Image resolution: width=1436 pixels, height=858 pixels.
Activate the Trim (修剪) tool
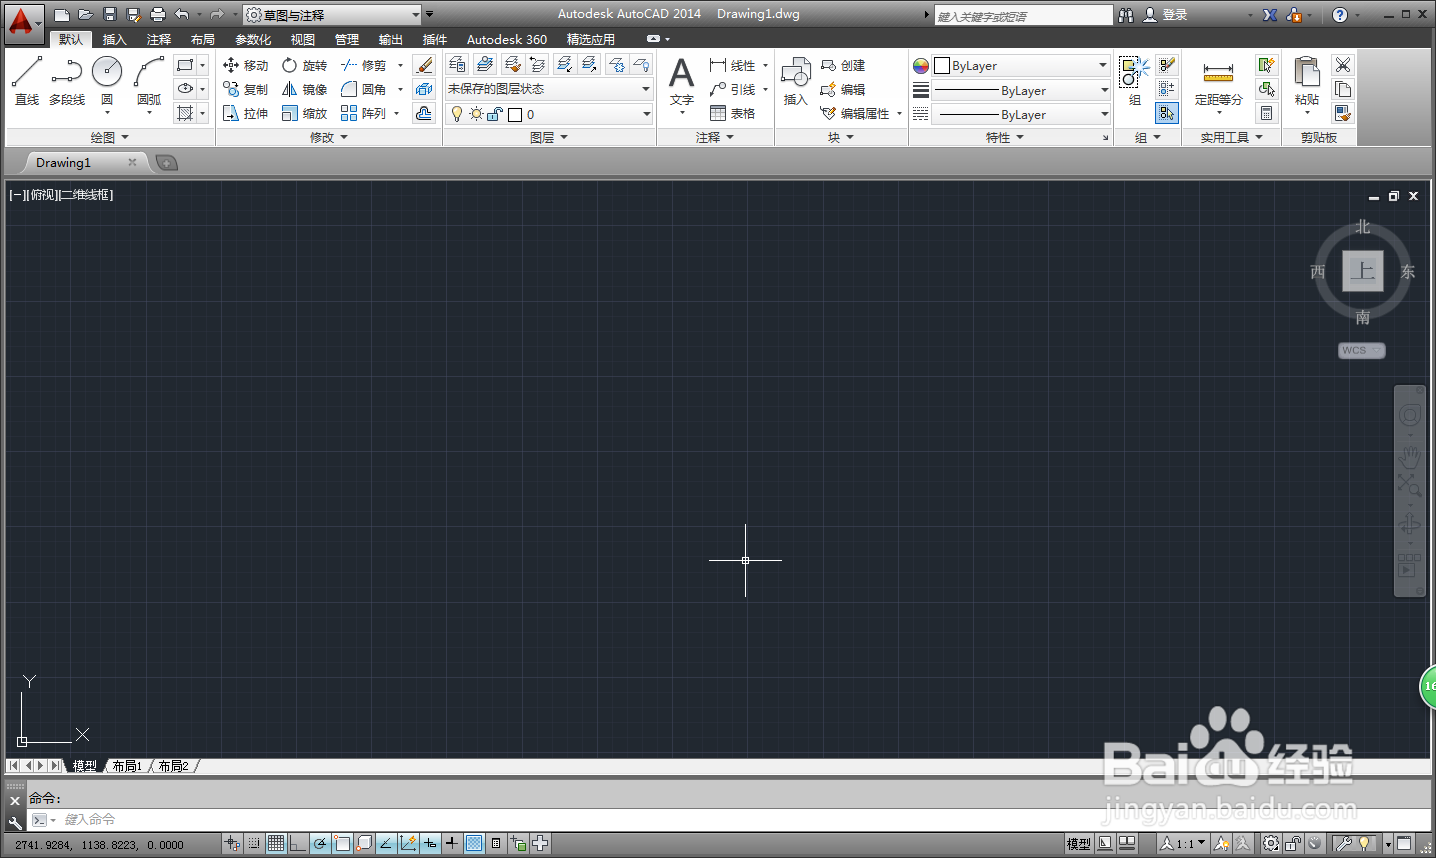pyautogui.click(x=363, y=65)
